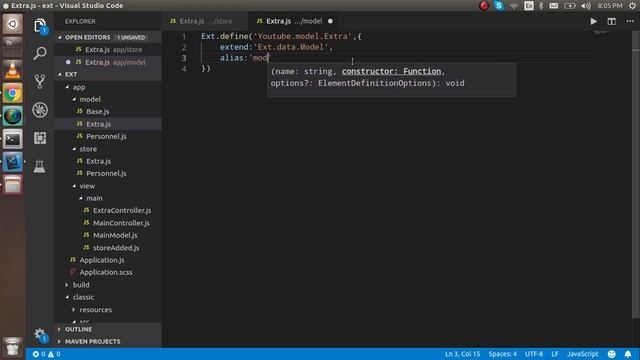Open Extra.js app/model in open editors
This screenshot has width=640, height=360.
coord(108,62)
